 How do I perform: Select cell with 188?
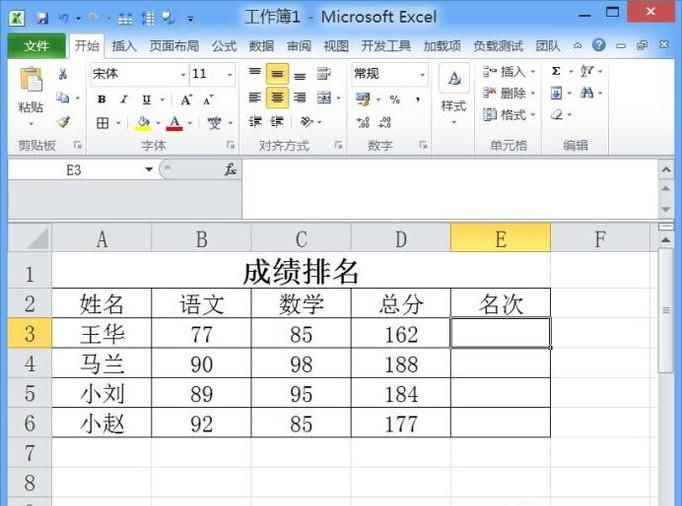(x=401, y=363)
